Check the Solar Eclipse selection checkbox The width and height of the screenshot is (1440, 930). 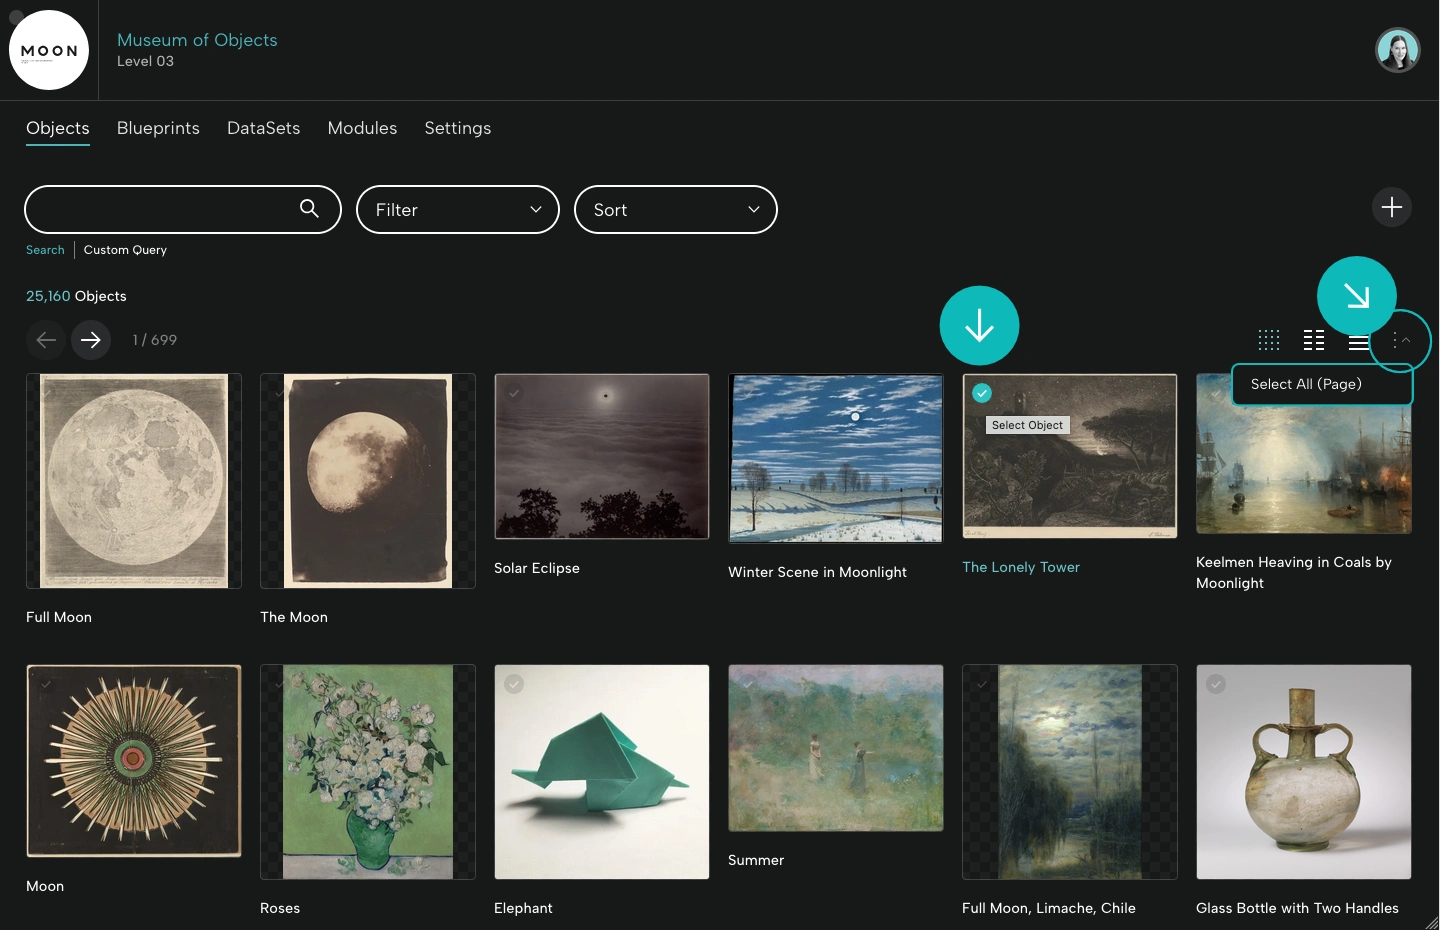click(x=514, y=392)
